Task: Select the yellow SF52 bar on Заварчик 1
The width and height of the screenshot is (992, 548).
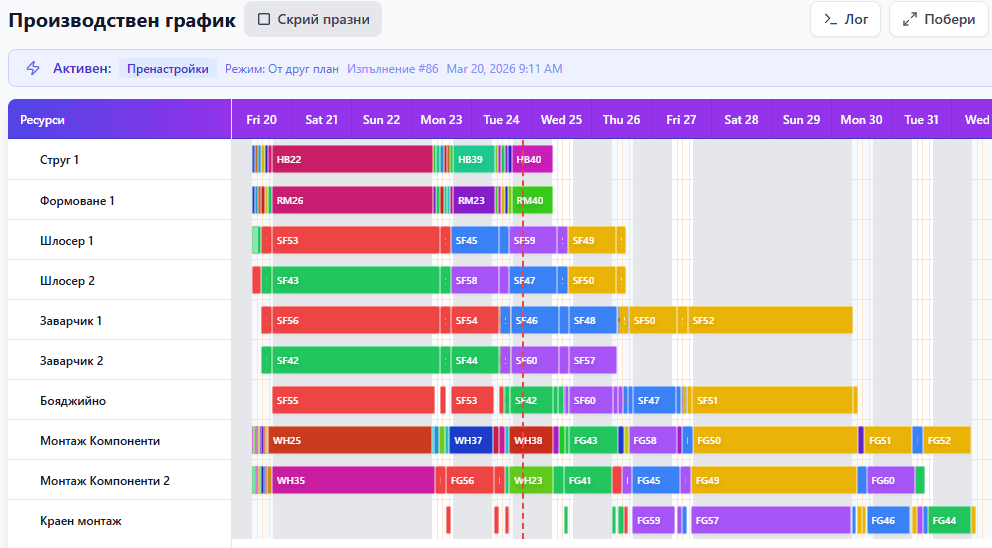Action: click(x=770, y=320)
